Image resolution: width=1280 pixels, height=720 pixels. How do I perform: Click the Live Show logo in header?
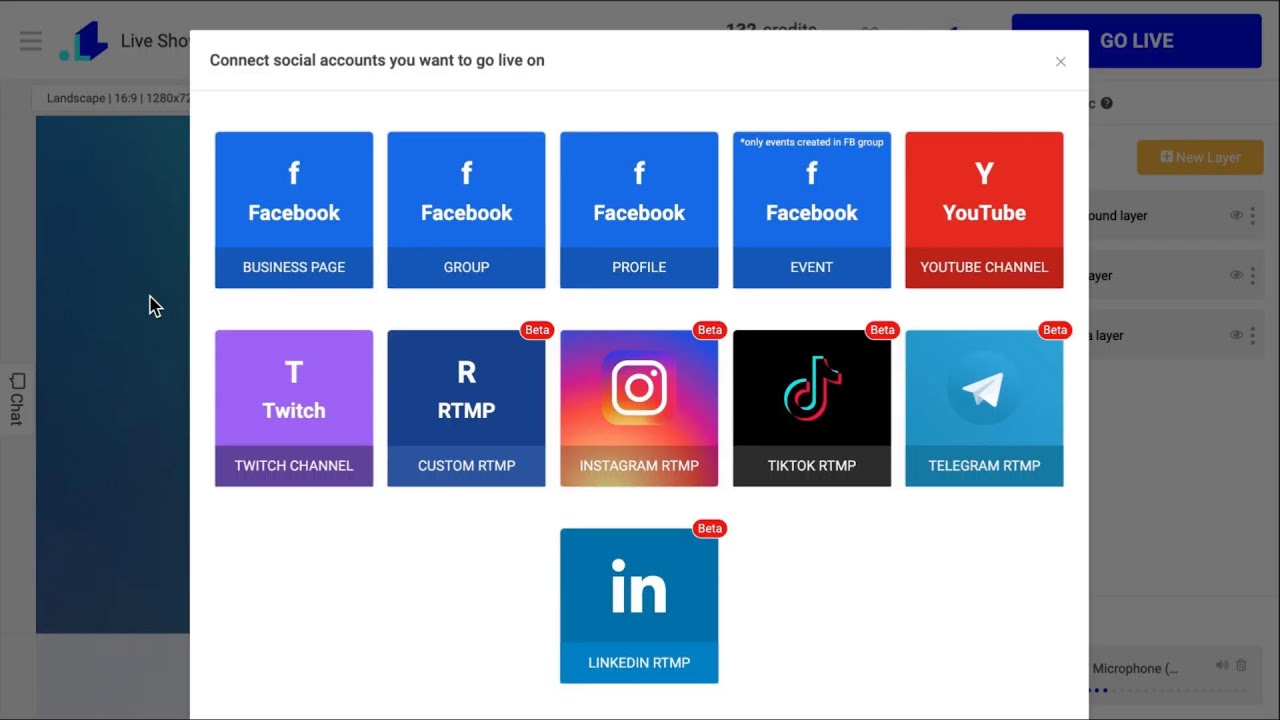pyautogui.click(x=84, y=41)
